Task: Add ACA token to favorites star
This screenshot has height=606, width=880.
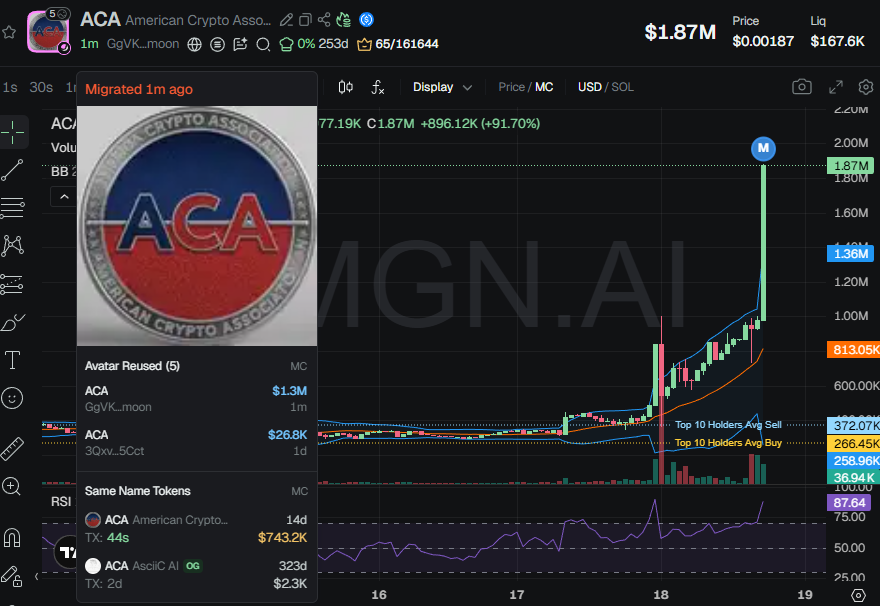Action: tap(9, 32)
